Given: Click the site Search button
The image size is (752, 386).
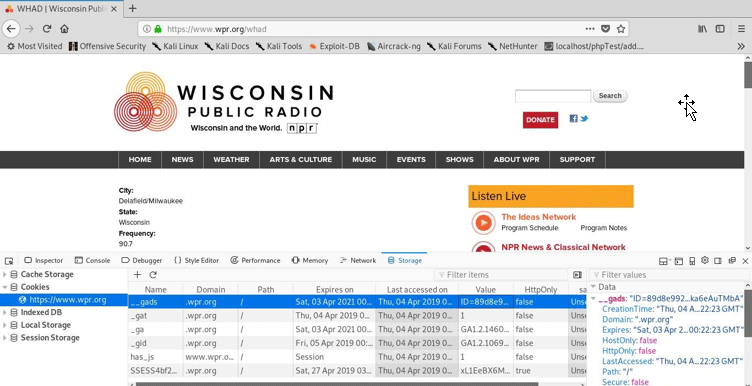Looking at the screenshot, I should click(610, 96).
